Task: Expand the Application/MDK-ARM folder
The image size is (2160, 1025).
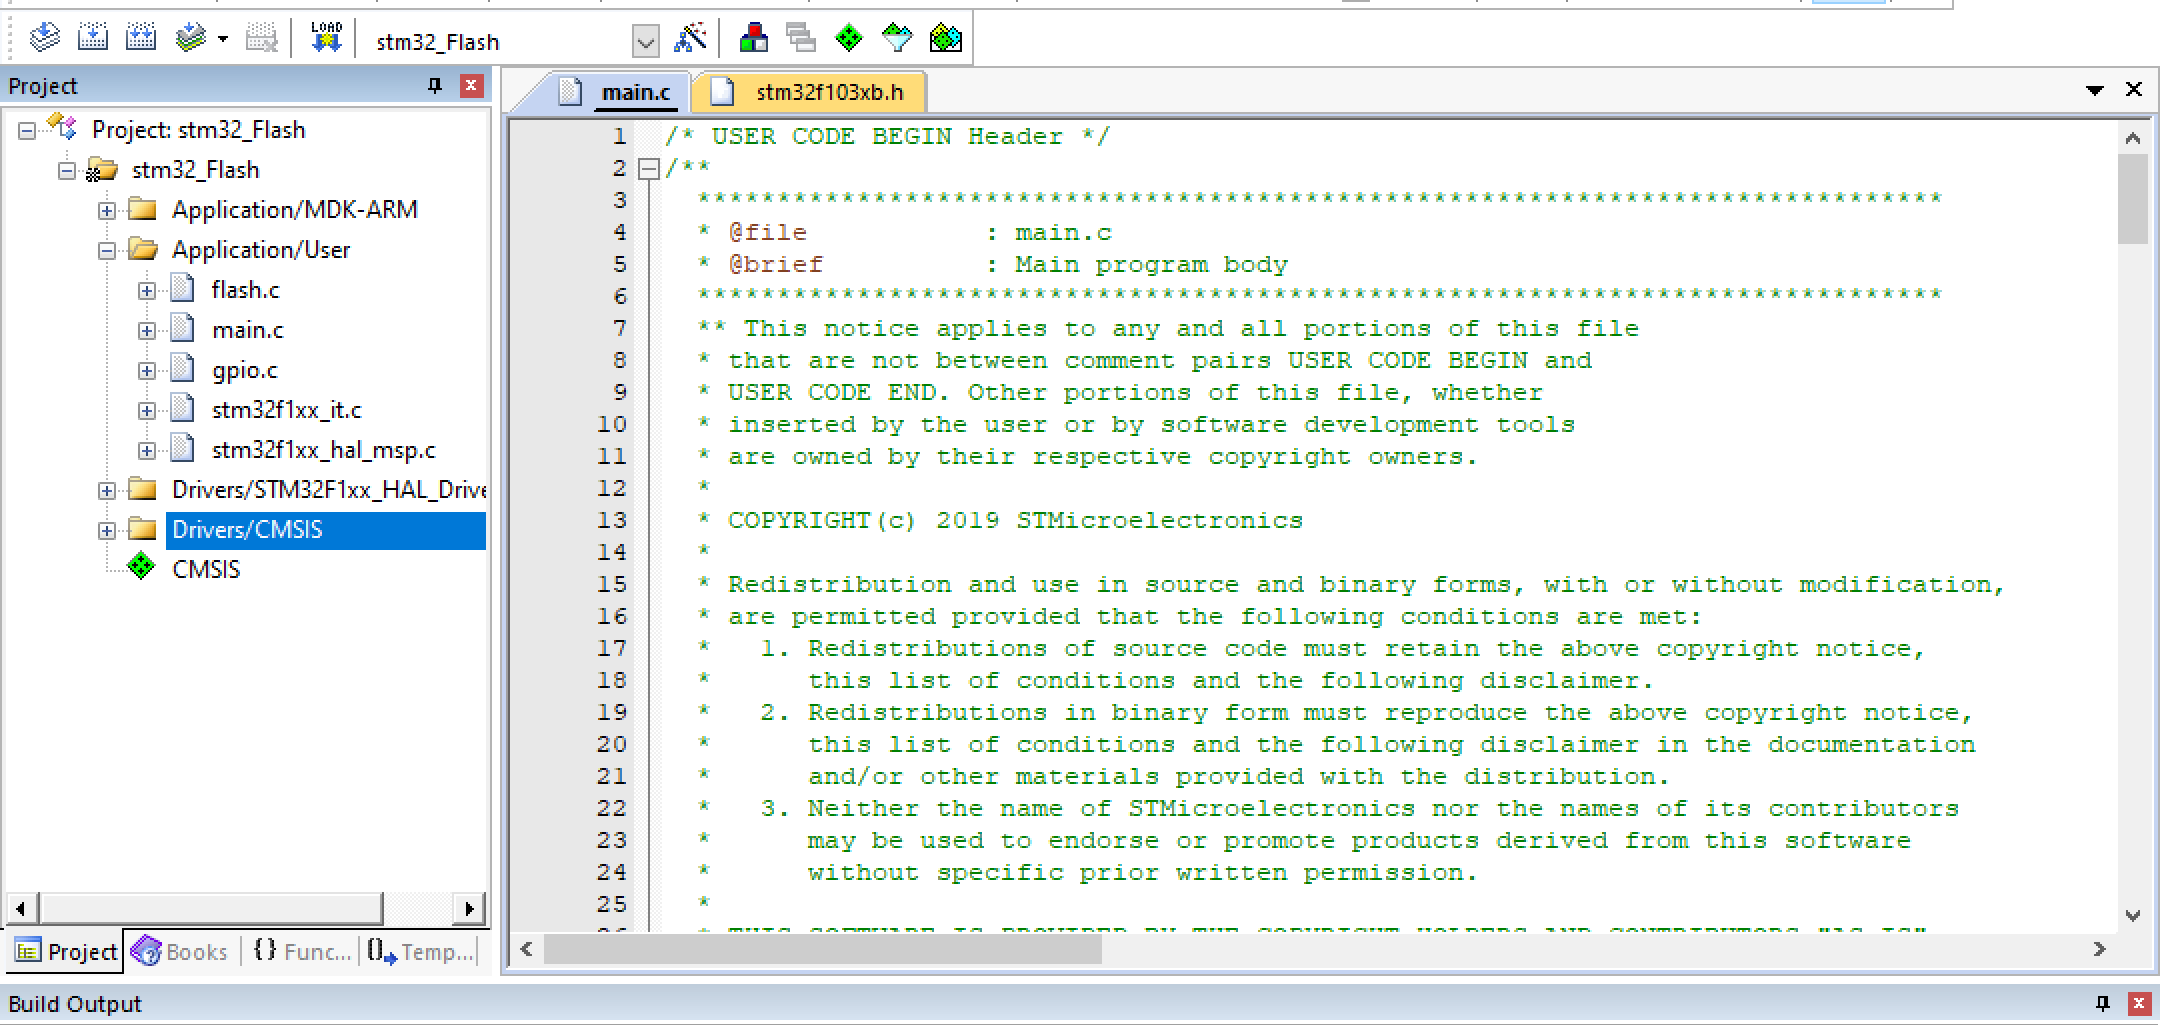Action: point(107,210)
